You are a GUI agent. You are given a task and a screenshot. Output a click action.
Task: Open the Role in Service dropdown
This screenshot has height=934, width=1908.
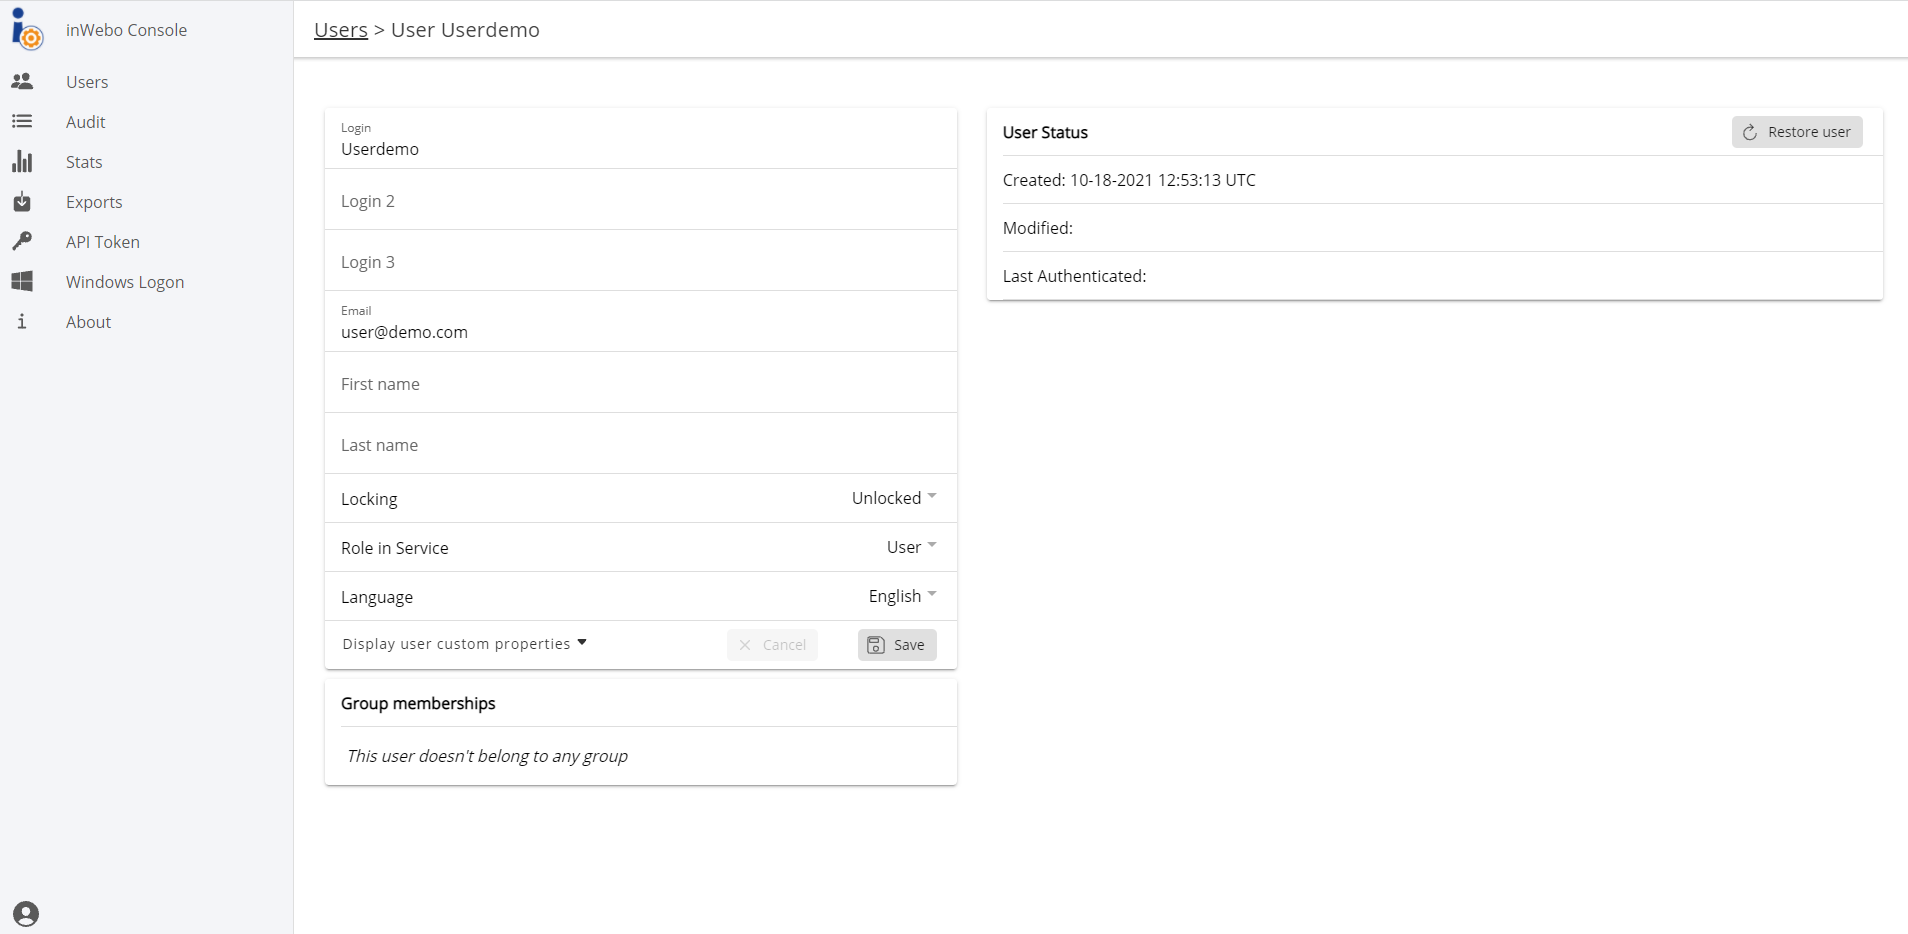[x=910, y=547]
